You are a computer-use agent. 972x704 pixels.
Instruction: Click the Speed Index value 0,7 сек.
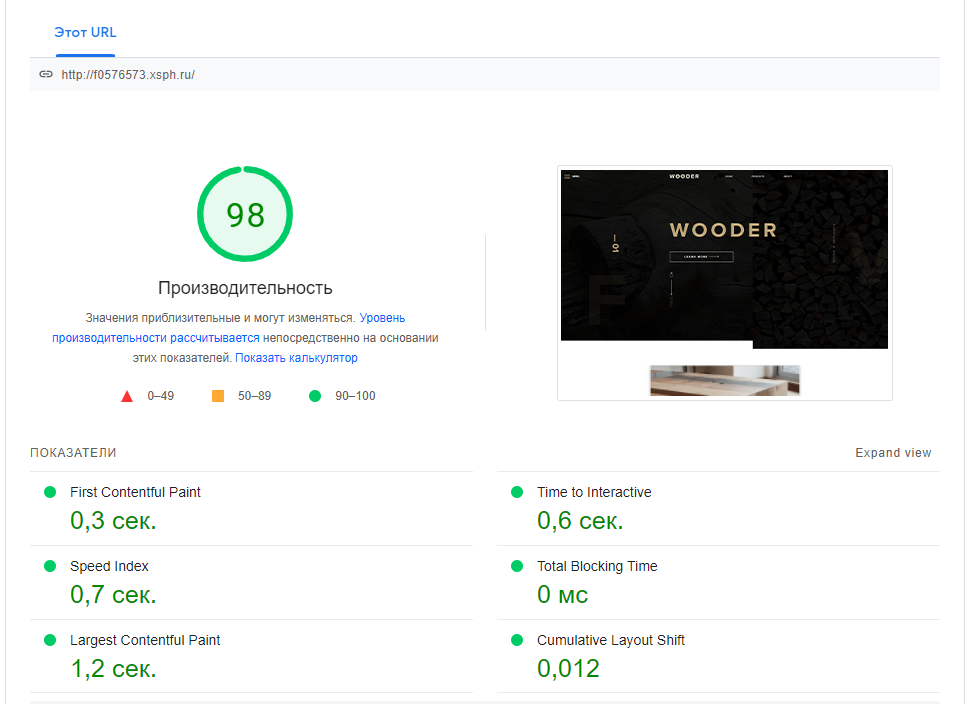point(113,595)
